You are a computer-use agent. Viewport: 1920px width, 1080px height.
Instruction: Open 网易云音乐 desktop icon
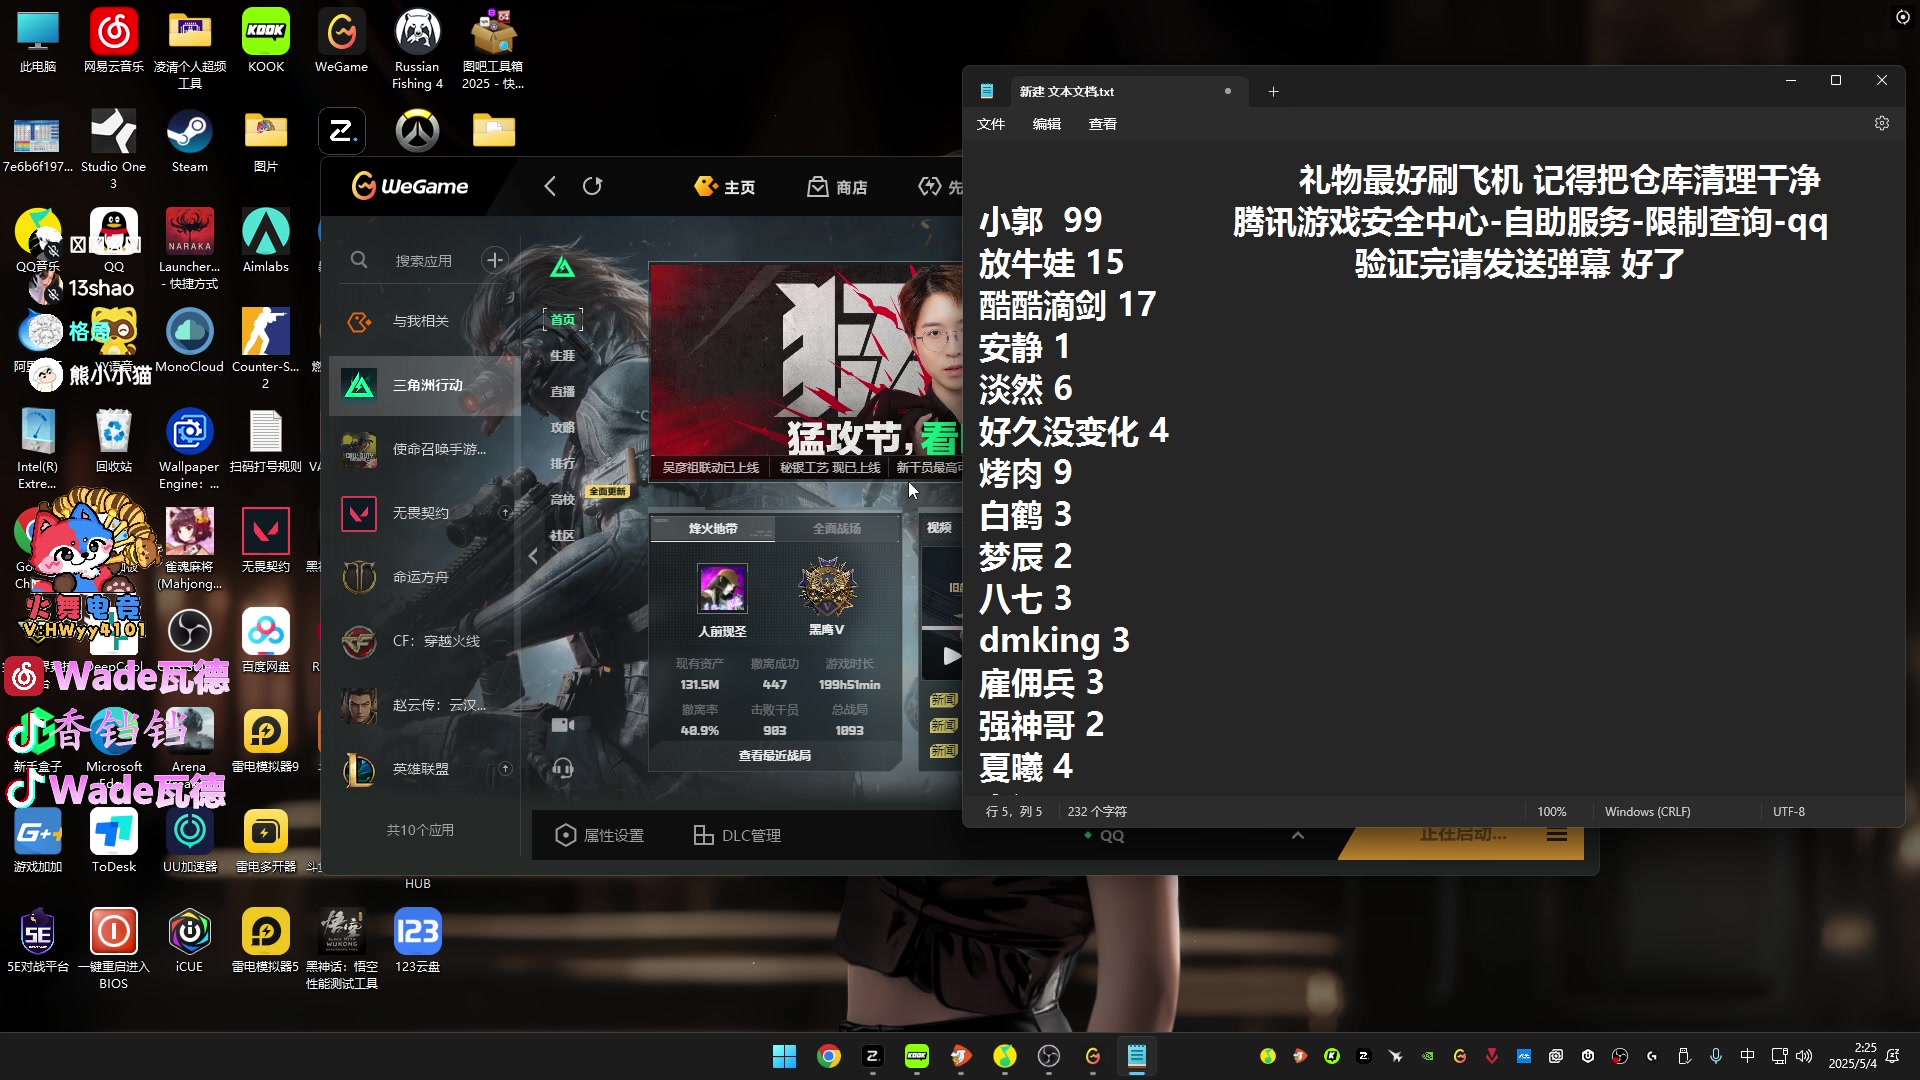(x=114, y=41)
